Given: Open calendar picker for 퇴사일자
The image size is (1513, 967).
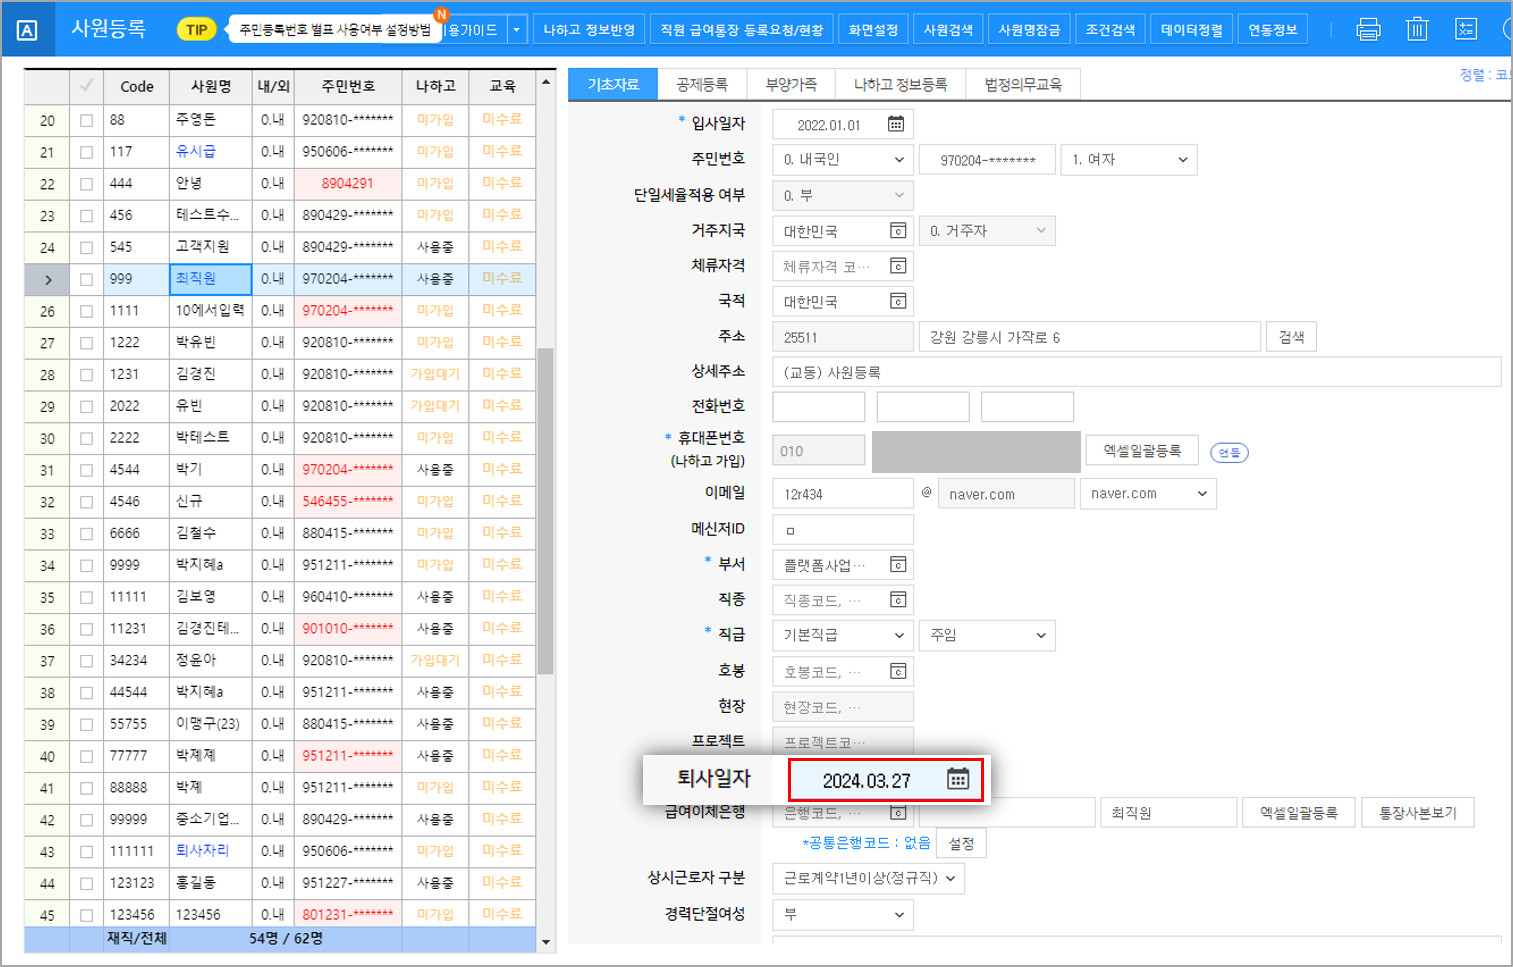Looking at the screenshot, I should coord(957,780).
